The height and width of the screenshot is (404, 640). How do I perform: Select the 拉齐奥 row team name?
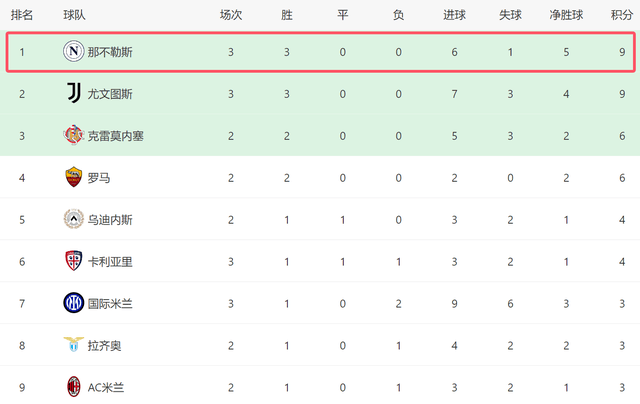point(104,346)
